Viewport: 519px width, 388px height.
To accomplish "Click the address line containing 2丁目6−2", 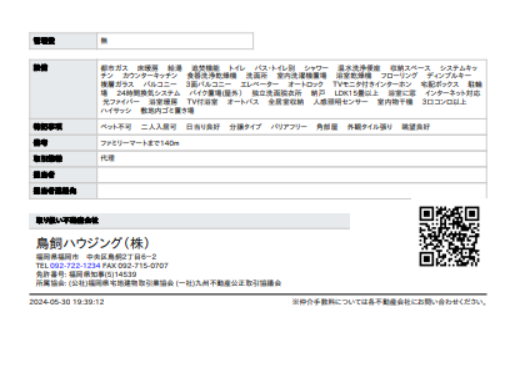I will coord(96,257).
